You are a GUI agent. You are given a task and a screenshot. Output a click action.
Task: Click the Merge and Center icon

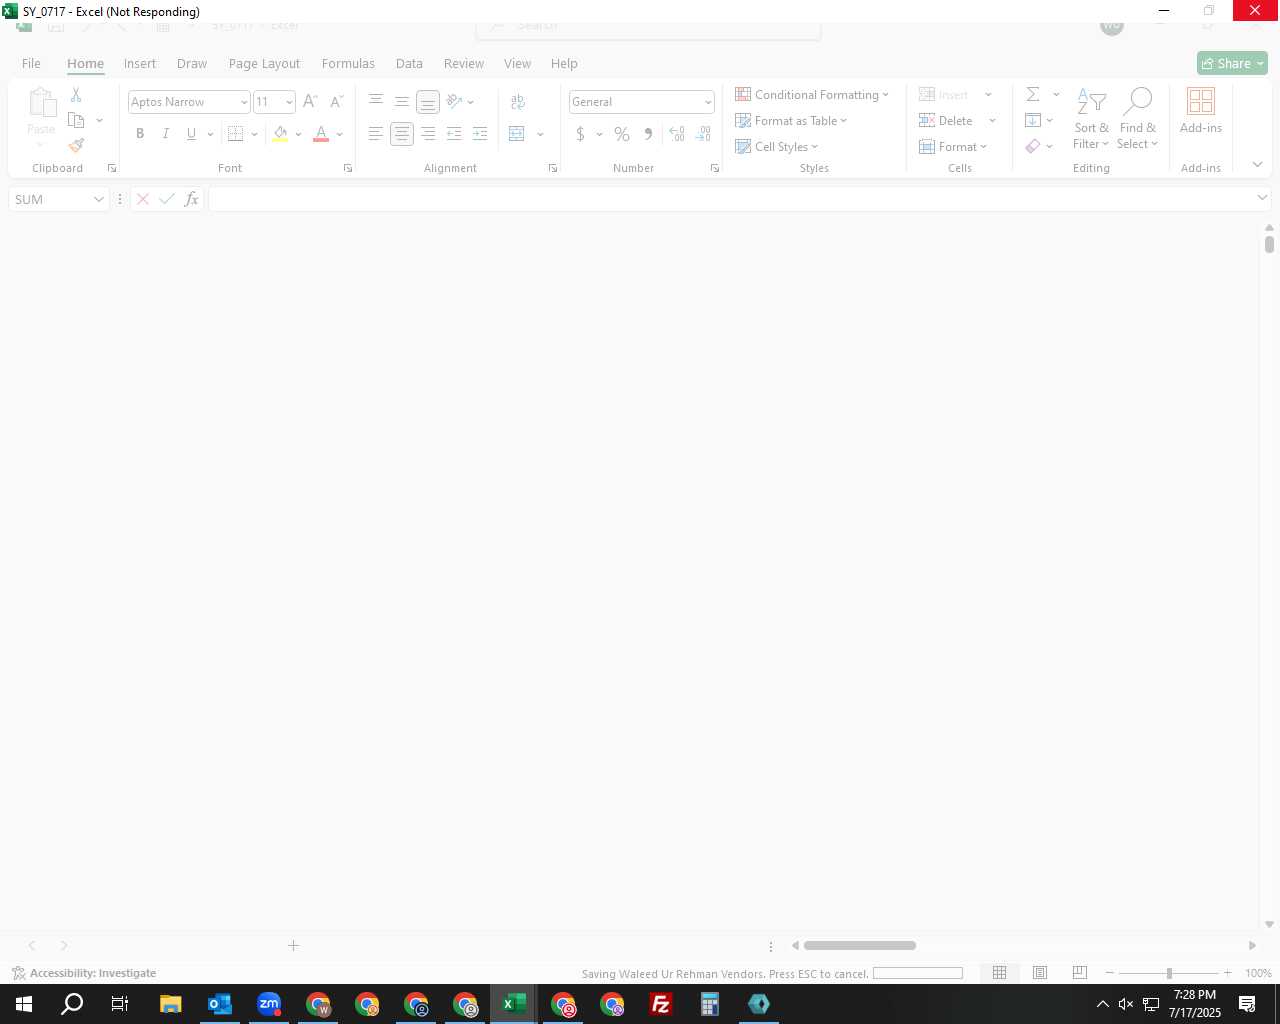(x=517, y=134)
